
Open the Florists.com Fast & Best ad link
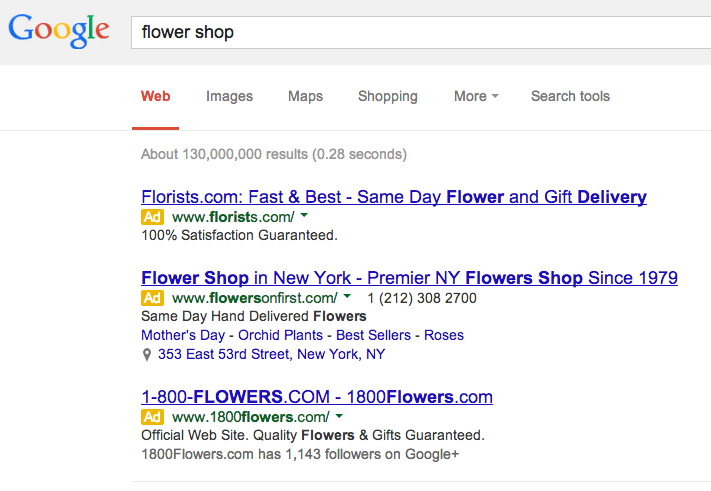click(x=394, y=197)
